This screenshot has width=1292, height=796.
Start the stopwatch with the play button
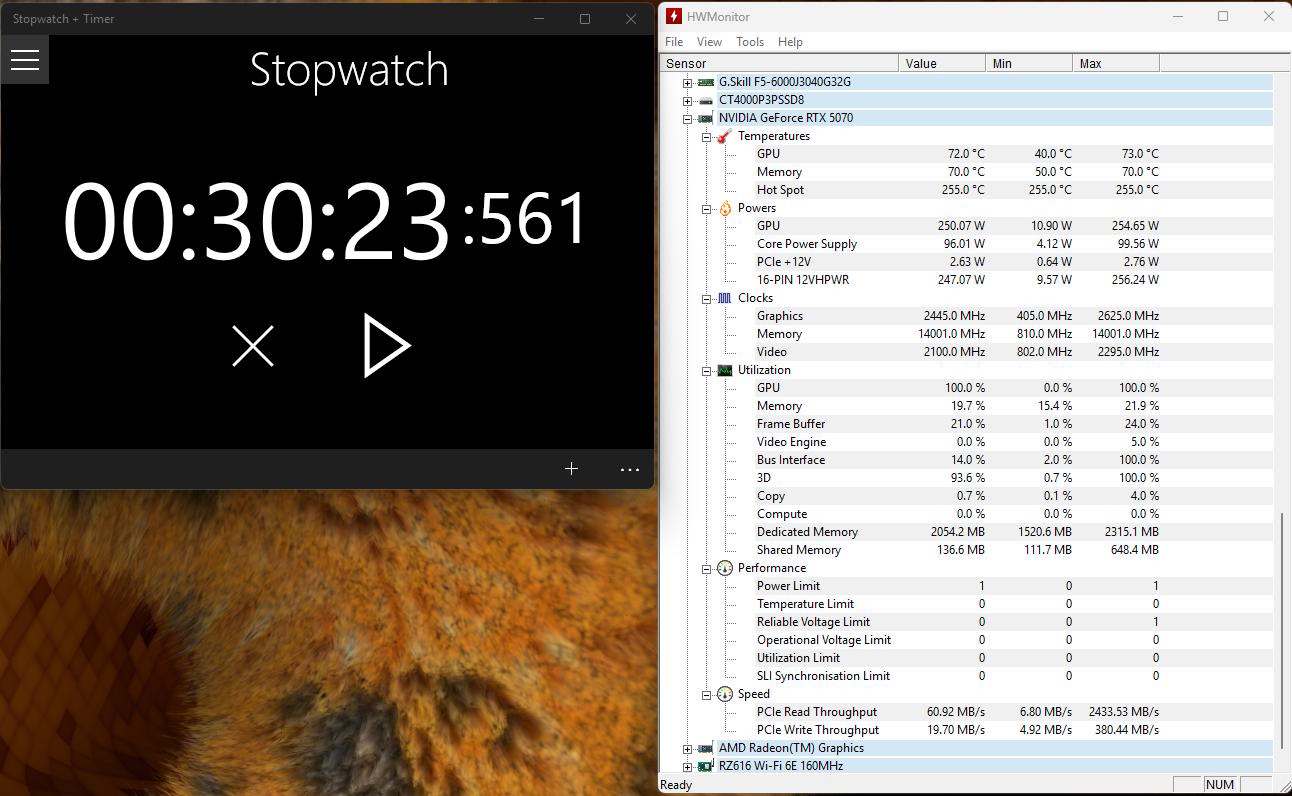point(387,346)
